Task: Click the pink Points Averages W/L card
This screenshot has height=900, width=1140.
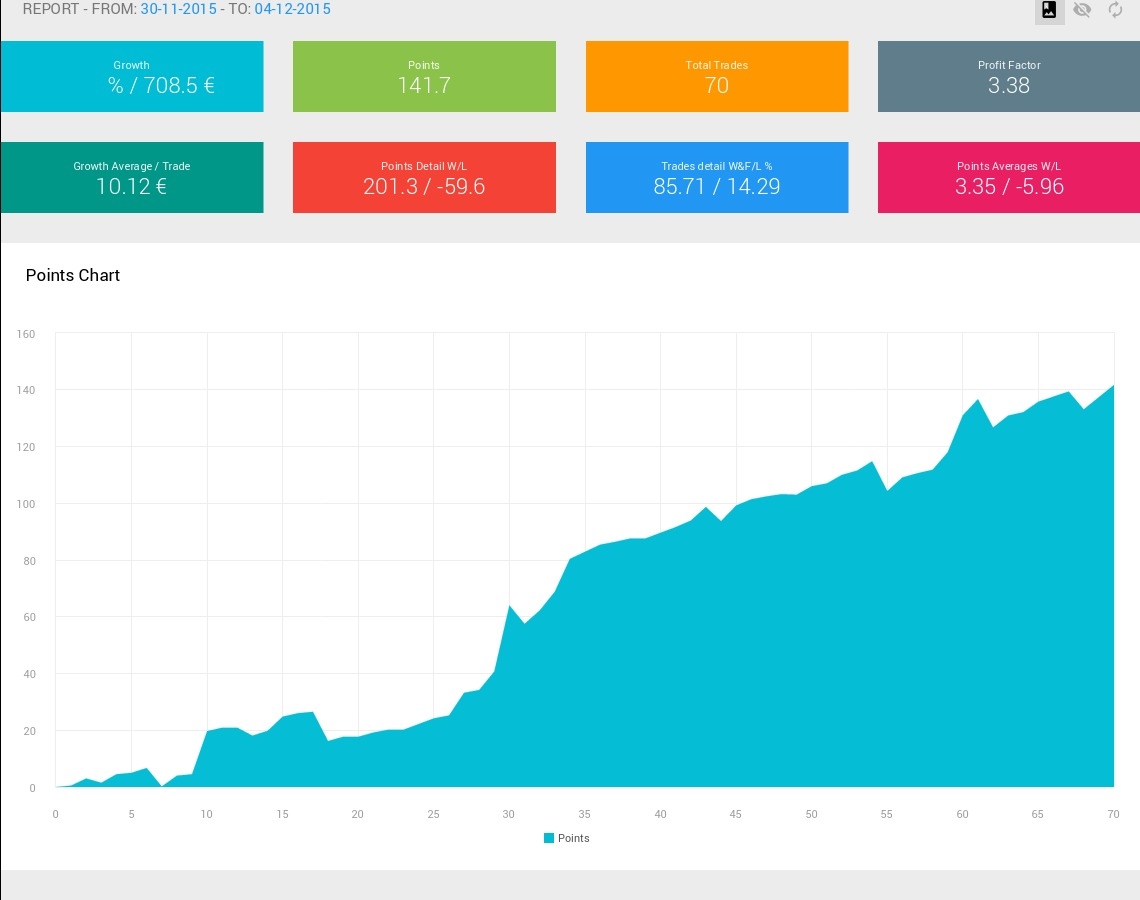Action: [1008, 177]
